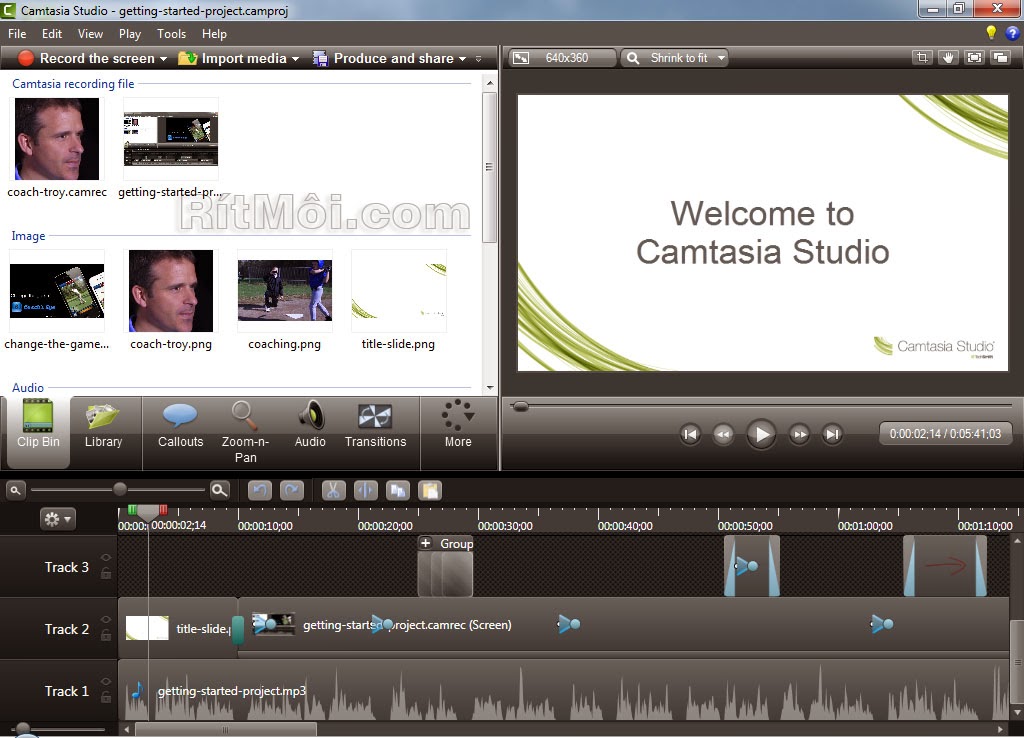Screen dimensions: 1024x738
Task: Toggle Track 3 visibility eye
Action: (x=106, y=558)
